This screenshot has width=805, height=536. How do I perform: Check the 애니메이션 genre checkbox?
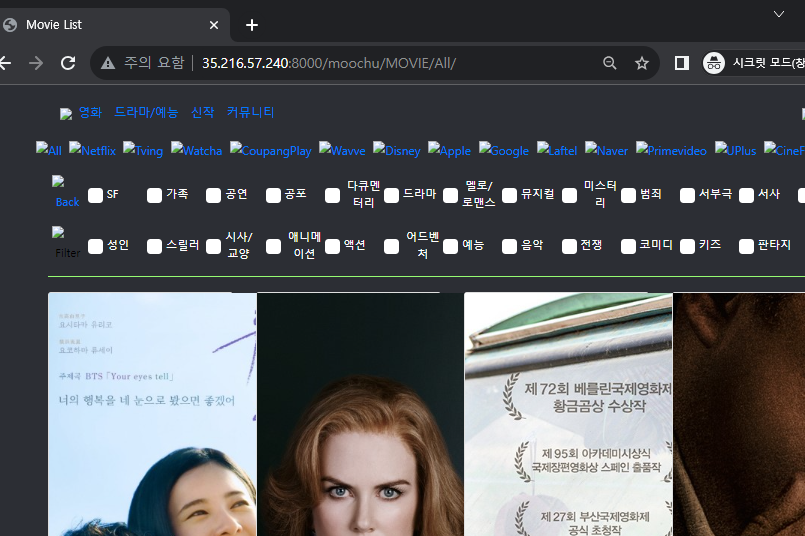tap(274, 246)
